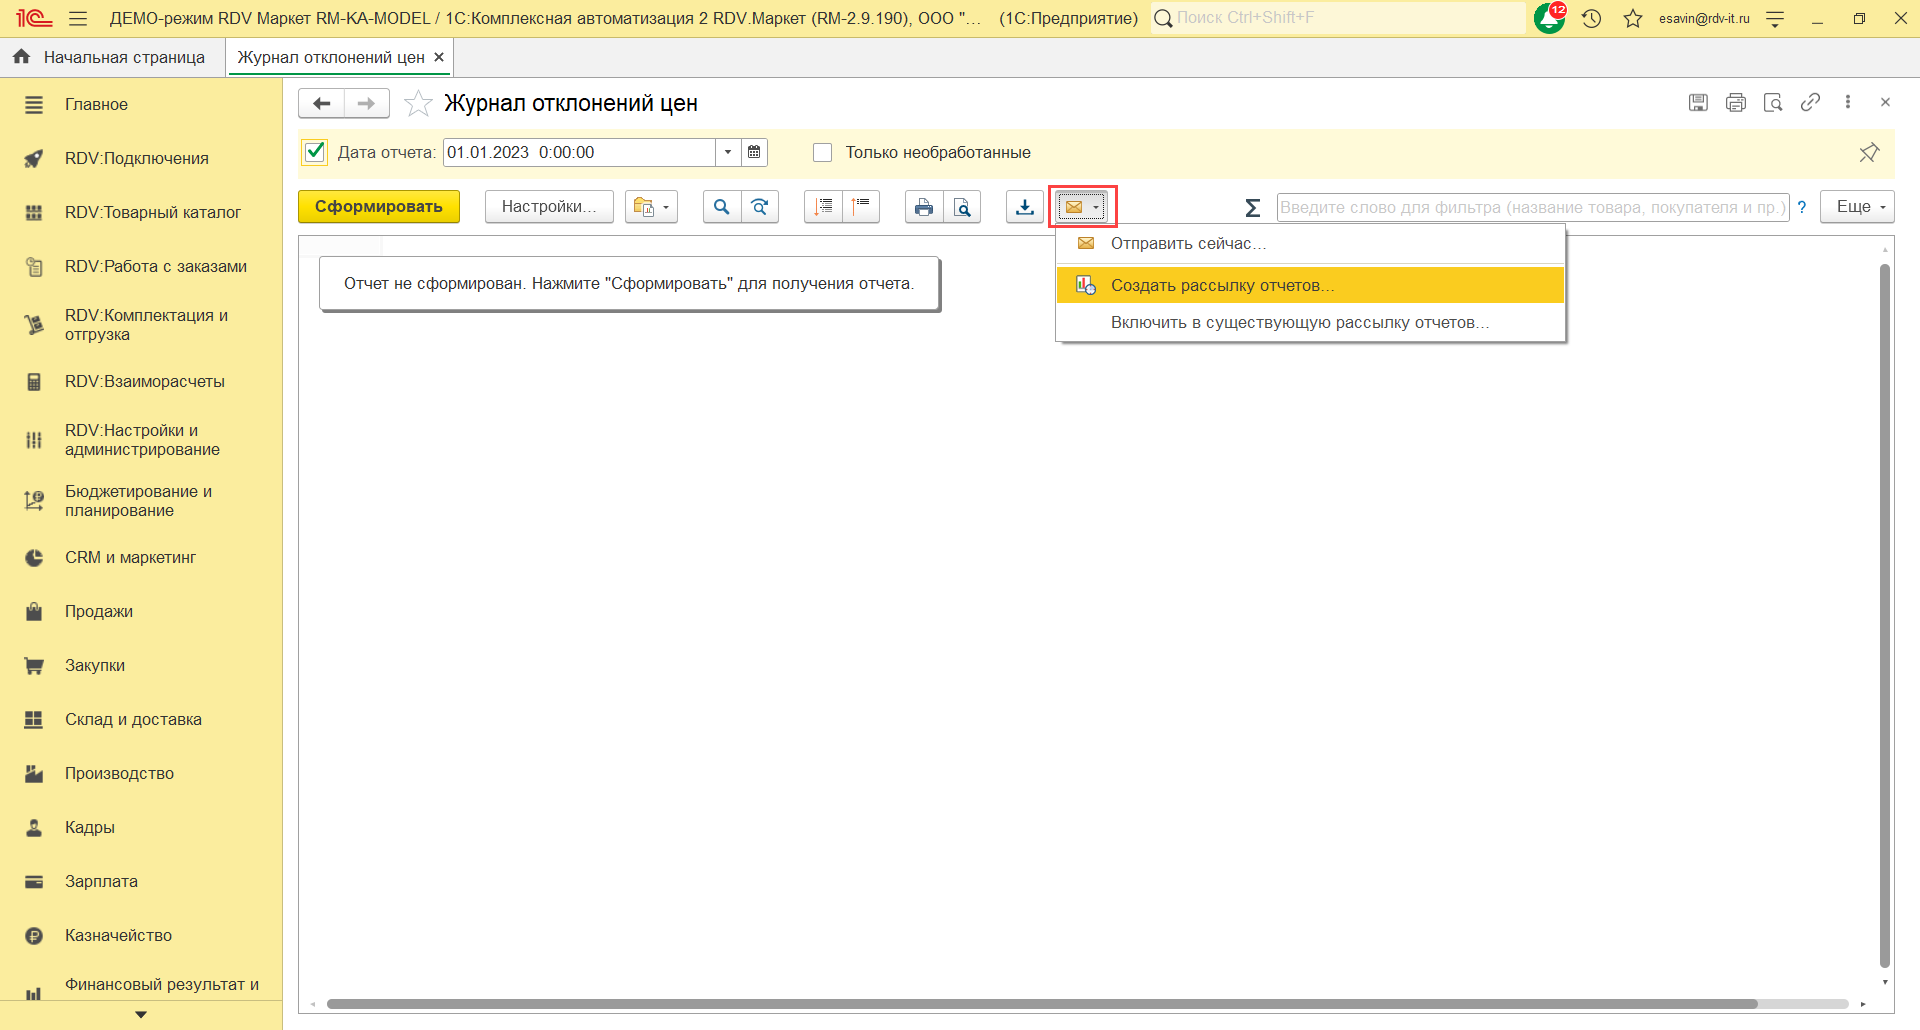Image resolution: width=1920 pixels, height=1030 pixels.
Task: Enable Только необработанные checkbox
Action: click(823, 152)
